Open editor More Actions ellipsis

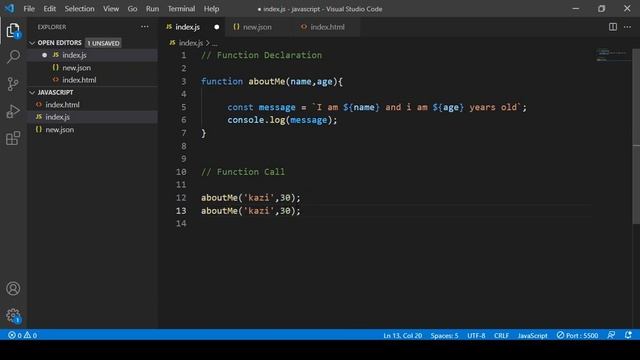[627, 27]
